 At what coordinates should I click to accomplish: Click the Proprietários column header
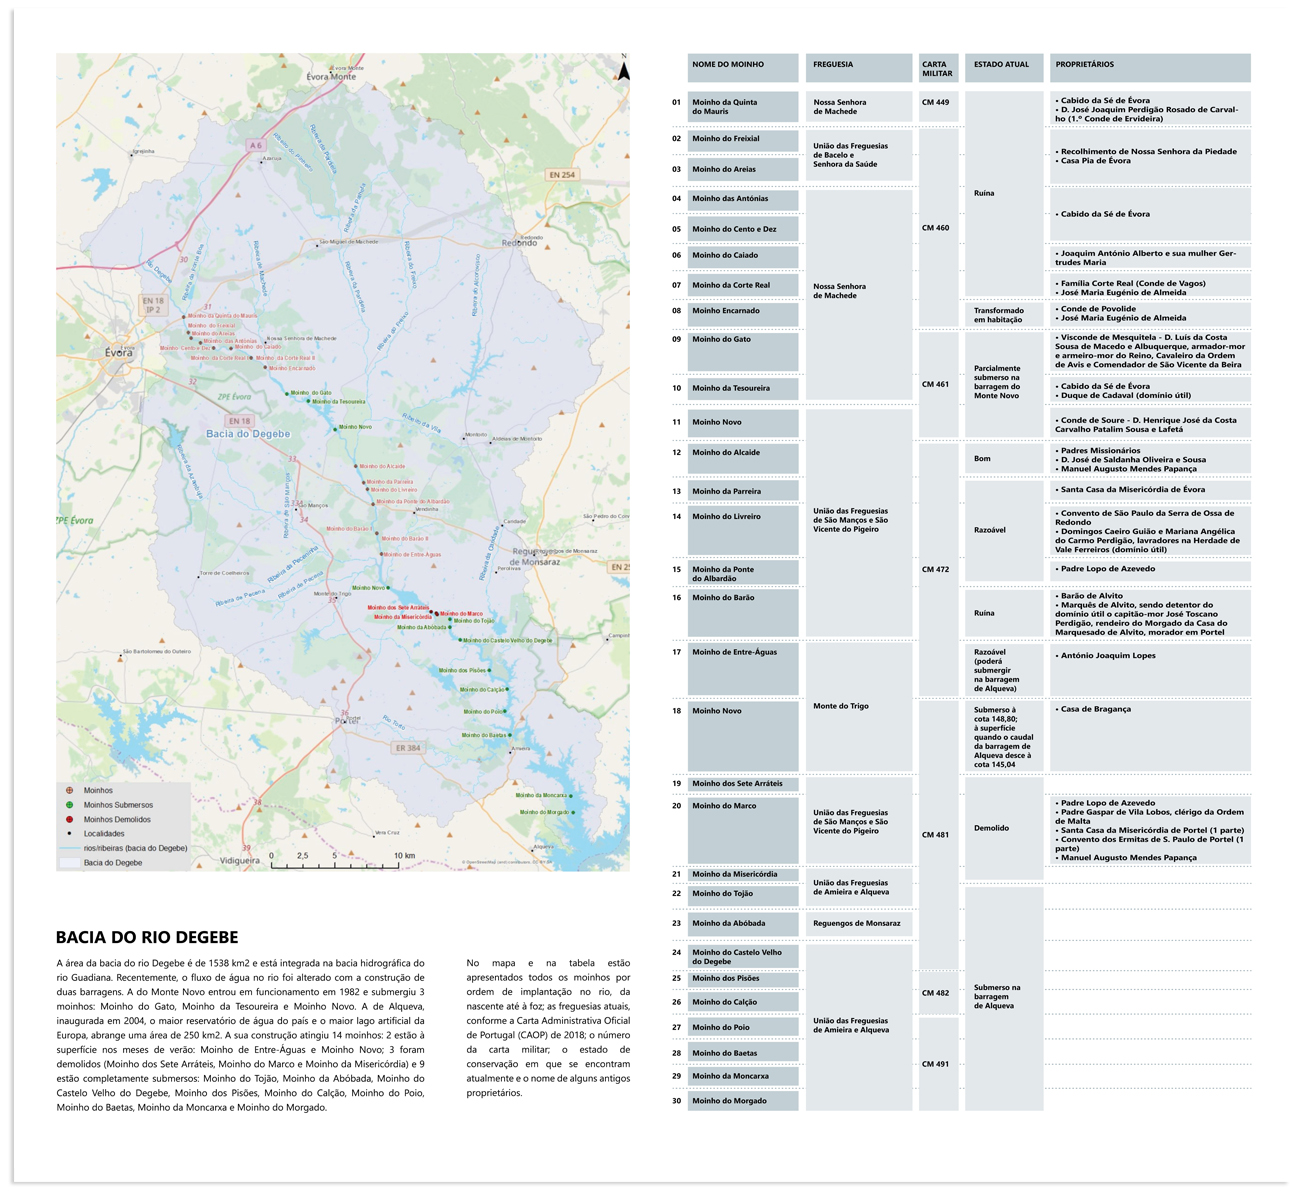pos(1149,66)
